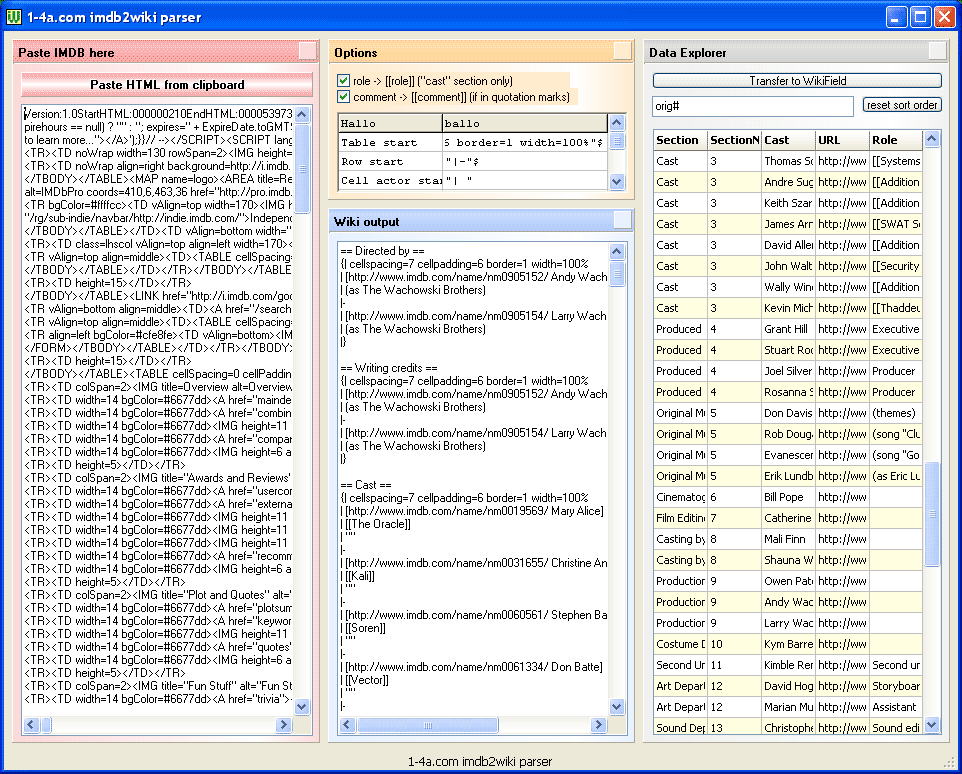Viewport: 962px width, 774px height.
Task: Click Paste HTML from clipboard button
Action: point(167,85)
